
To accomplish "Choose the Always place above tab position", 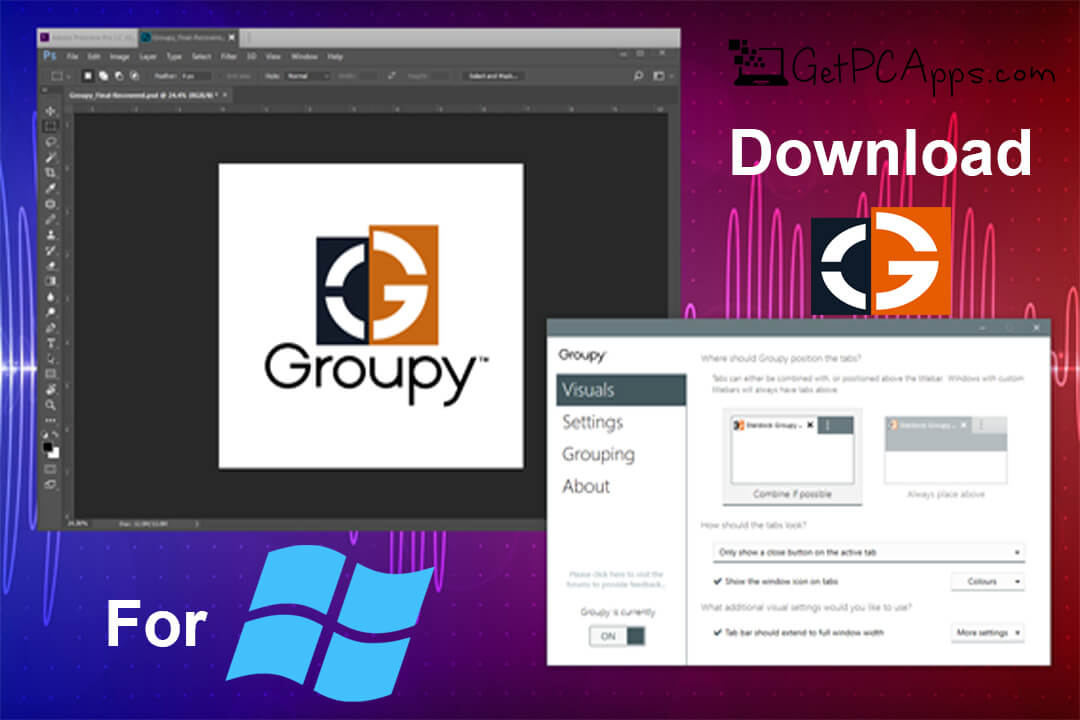I will [x=945, y=458].
